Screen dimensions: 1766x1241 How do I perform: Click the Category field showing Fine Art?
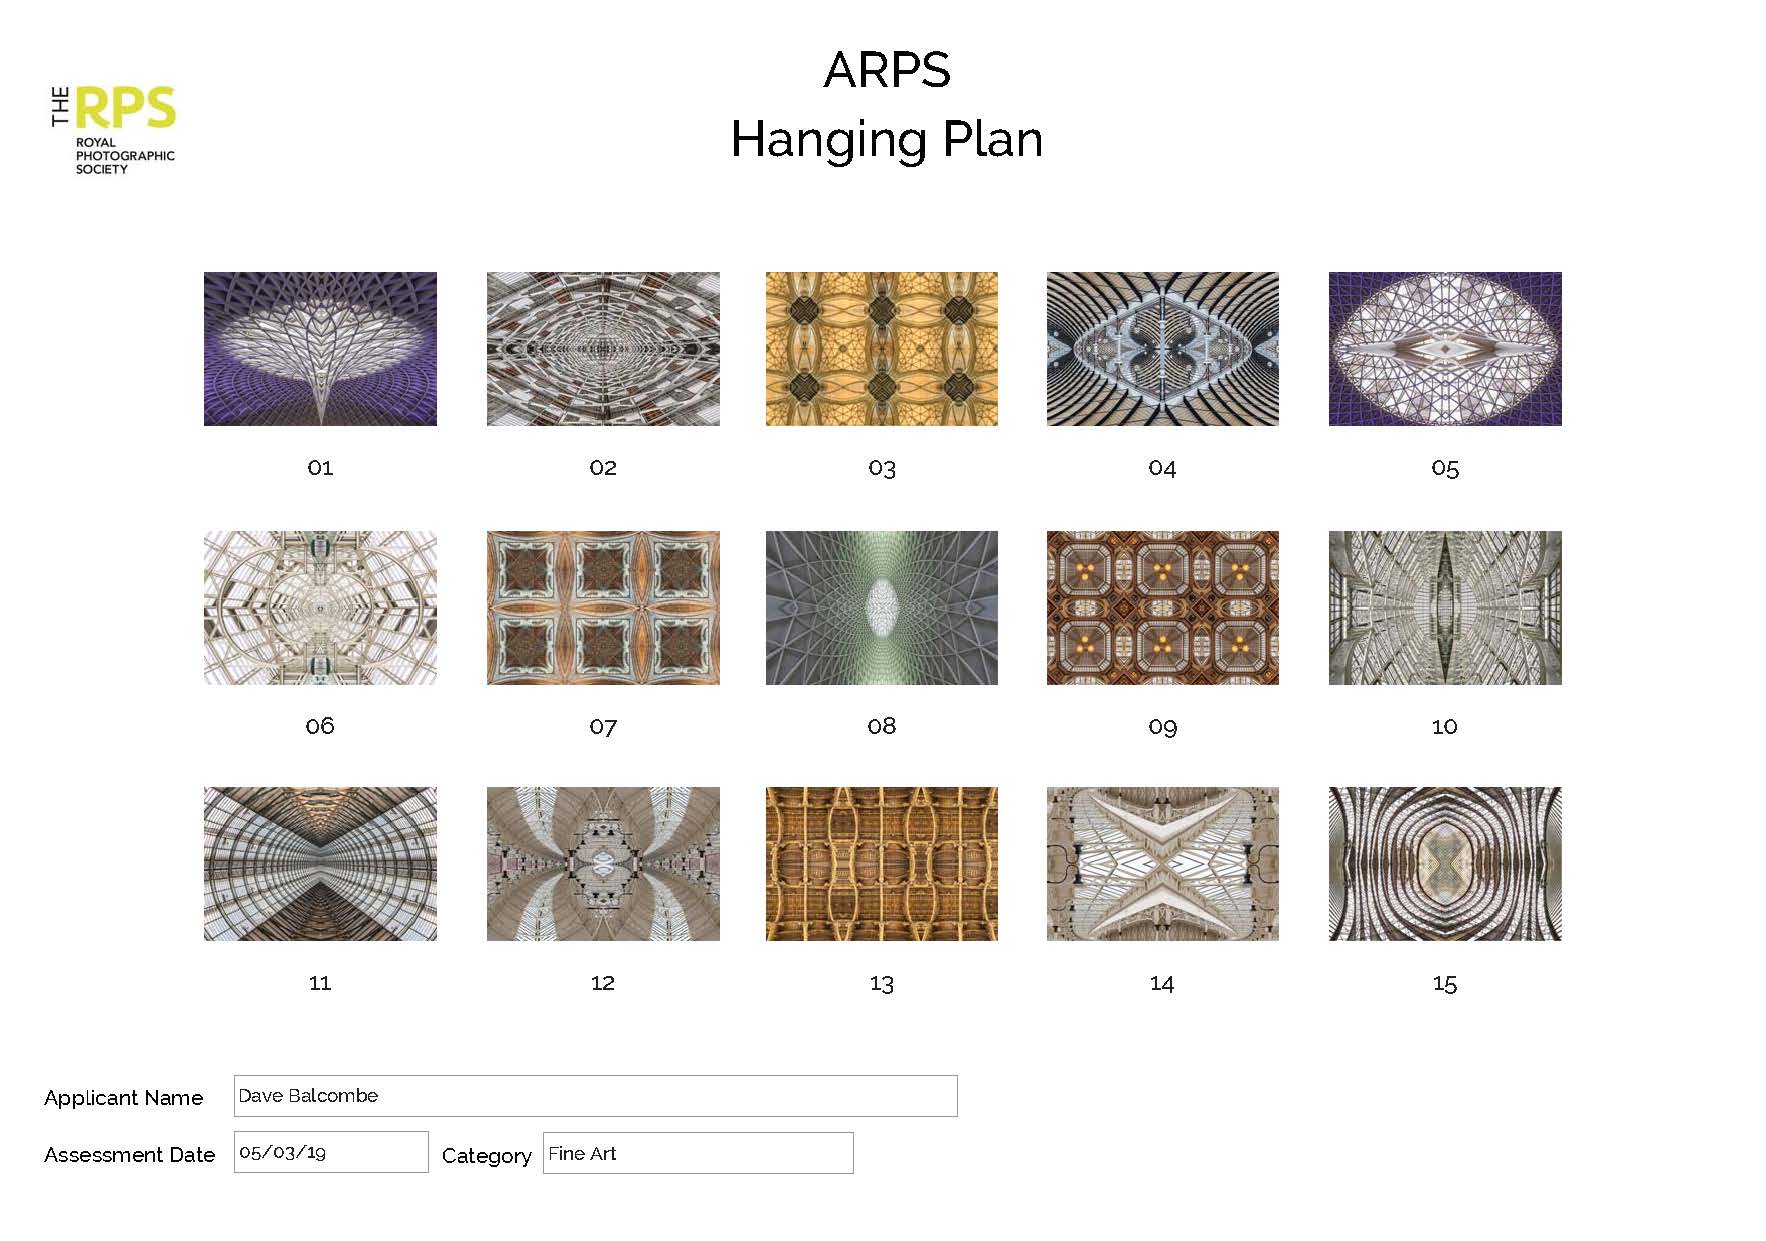(697, 1153)
